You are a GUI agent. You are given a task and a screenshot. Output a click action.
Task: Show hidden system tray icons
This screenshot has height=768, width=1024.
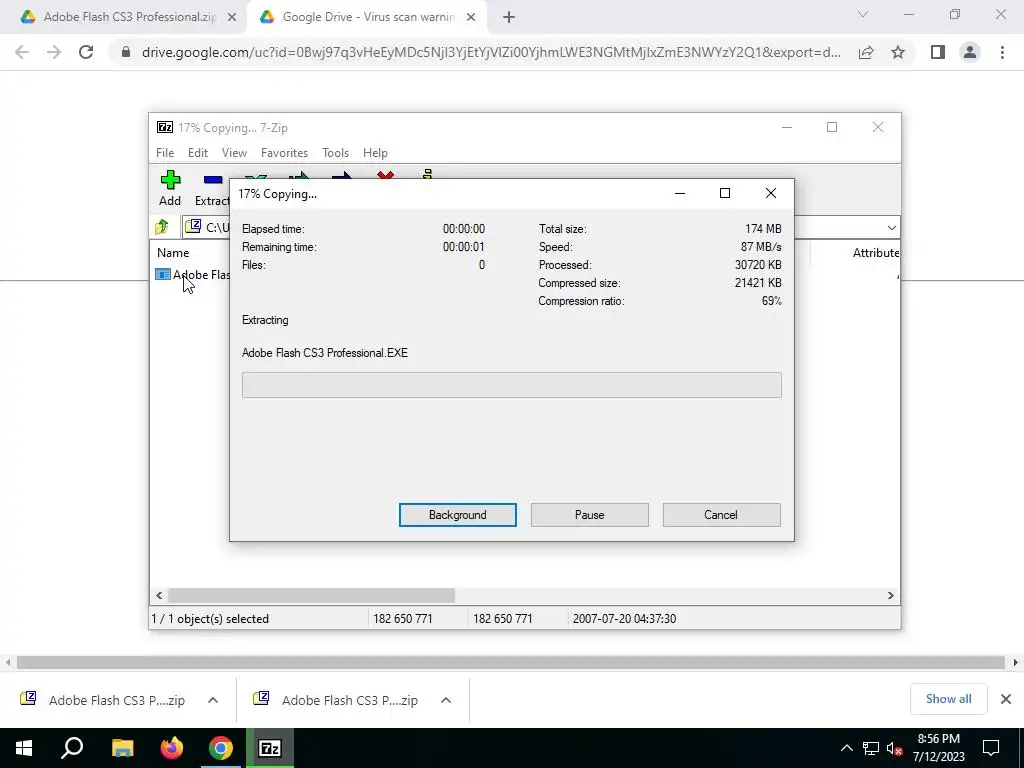(x=846, y=748)
